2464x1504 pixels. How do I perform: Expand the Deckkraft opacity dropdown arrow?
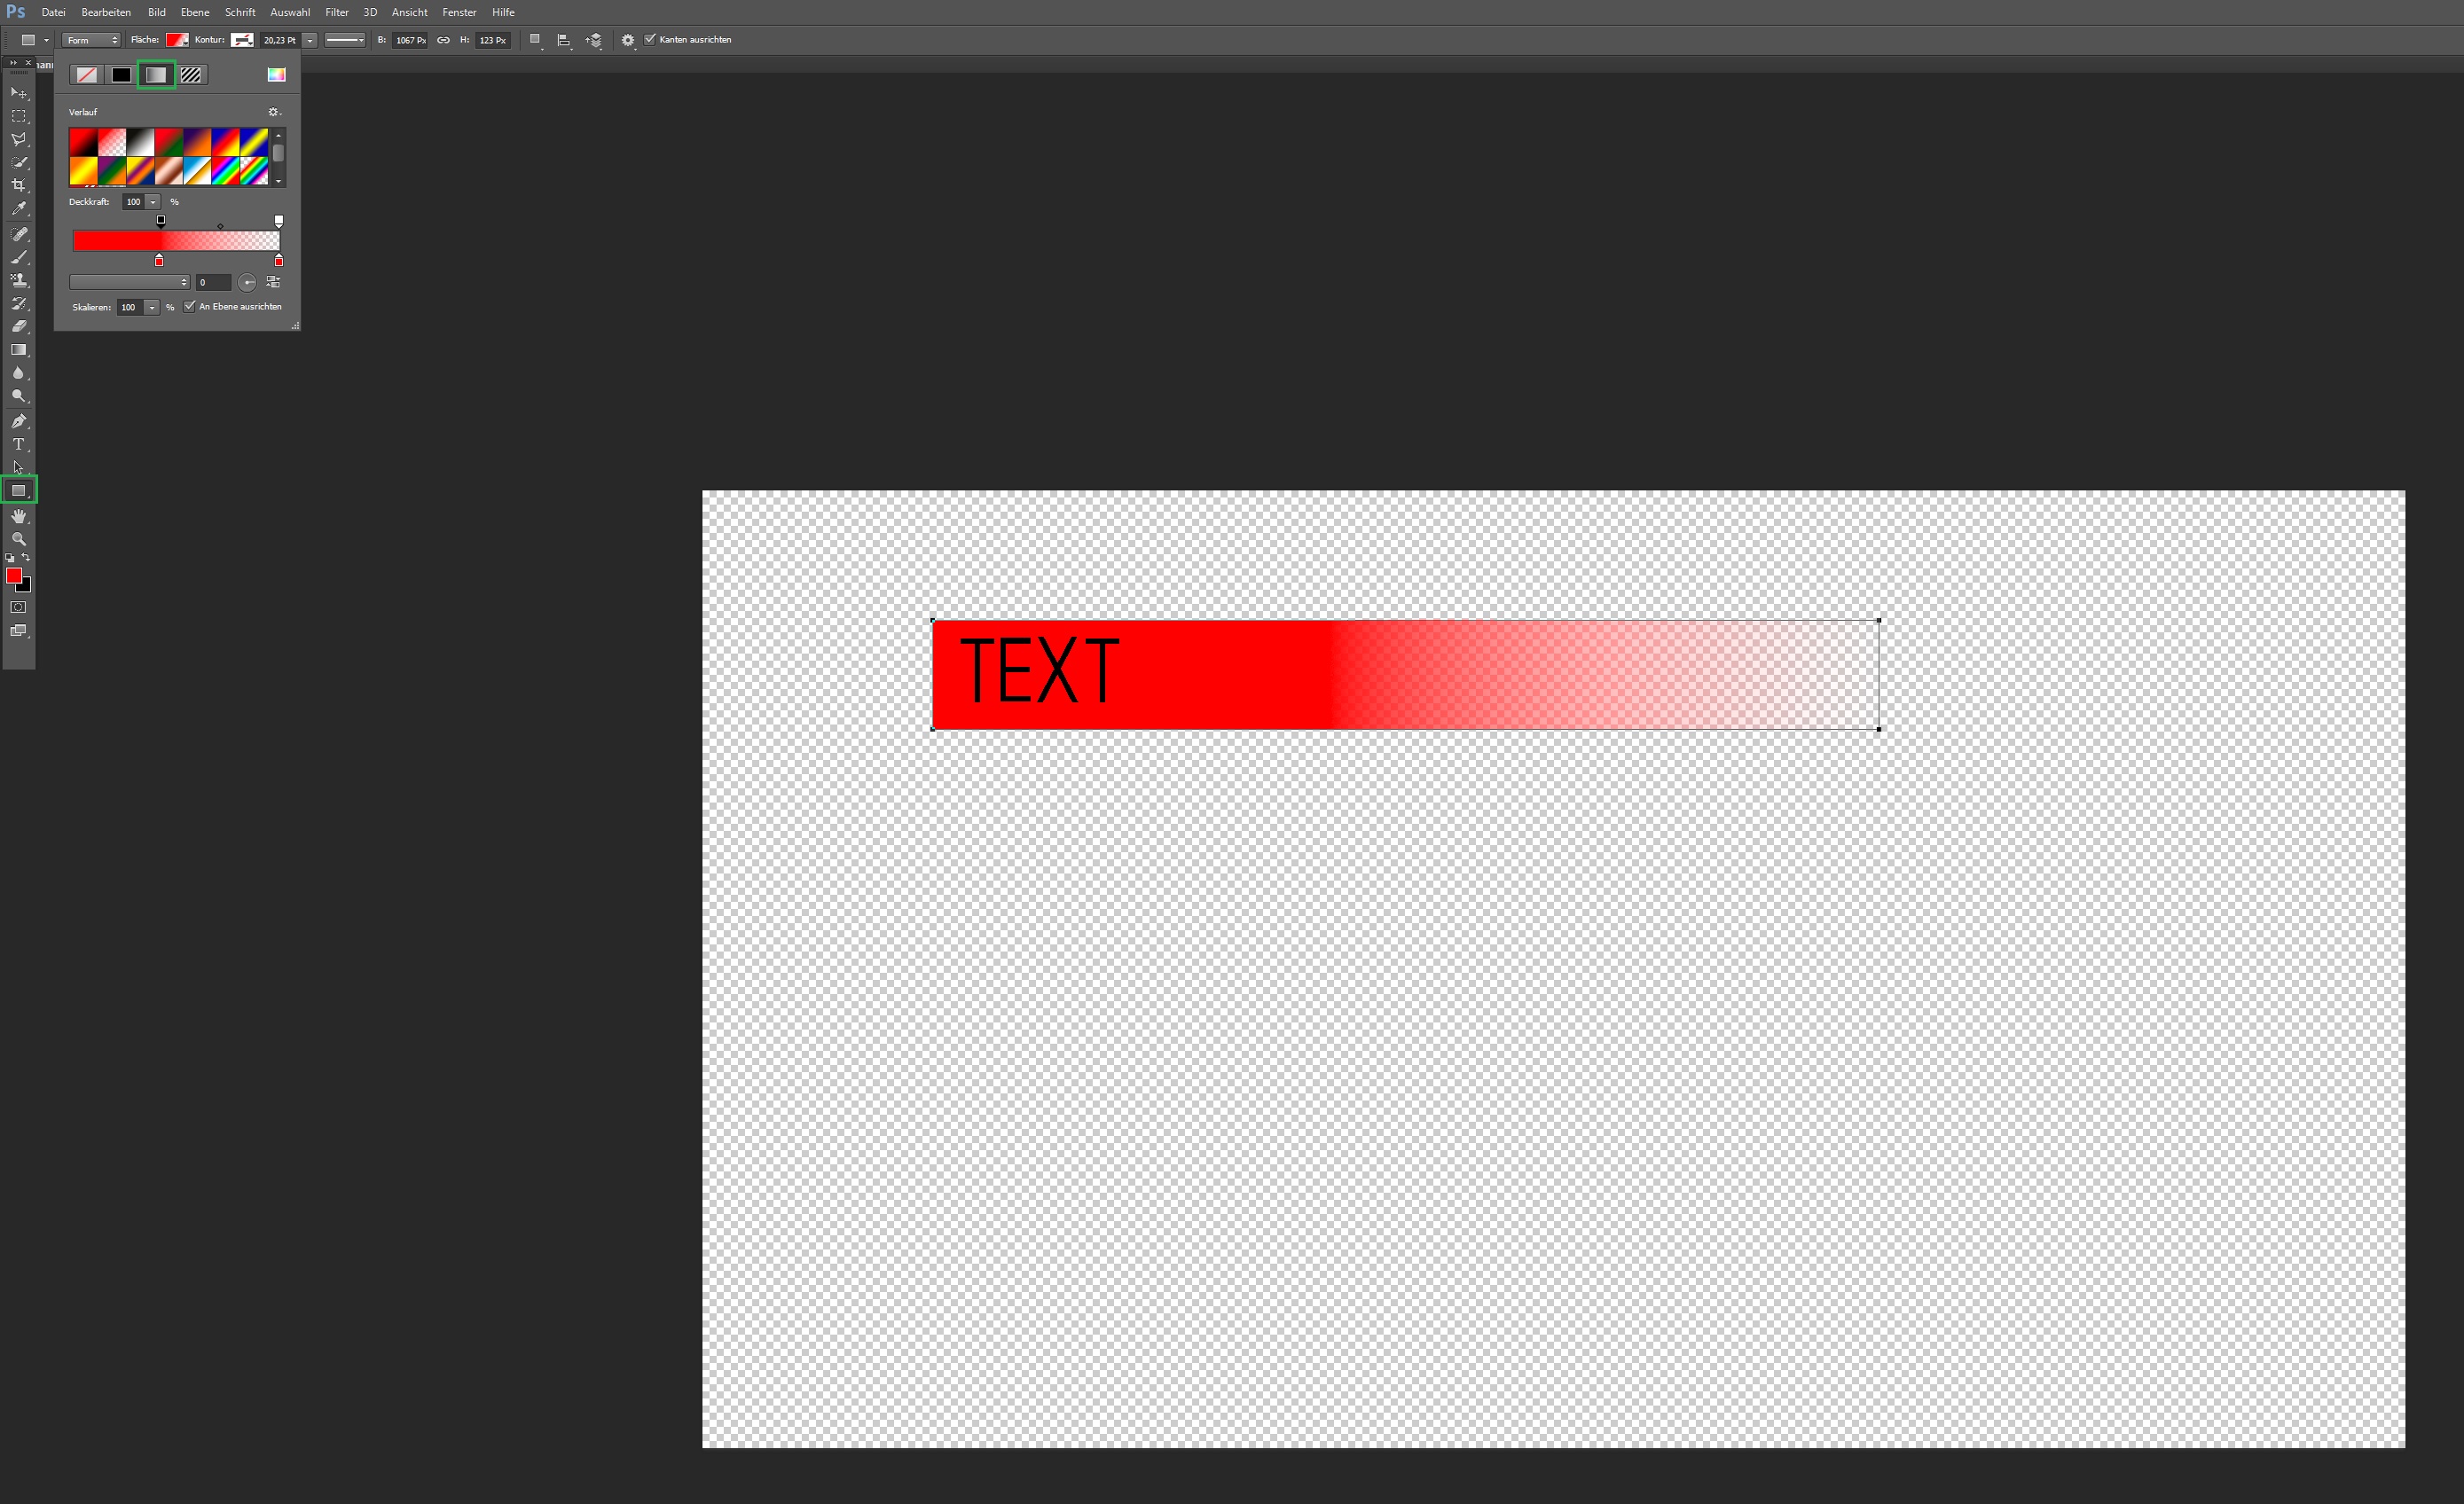click(153, 202)
